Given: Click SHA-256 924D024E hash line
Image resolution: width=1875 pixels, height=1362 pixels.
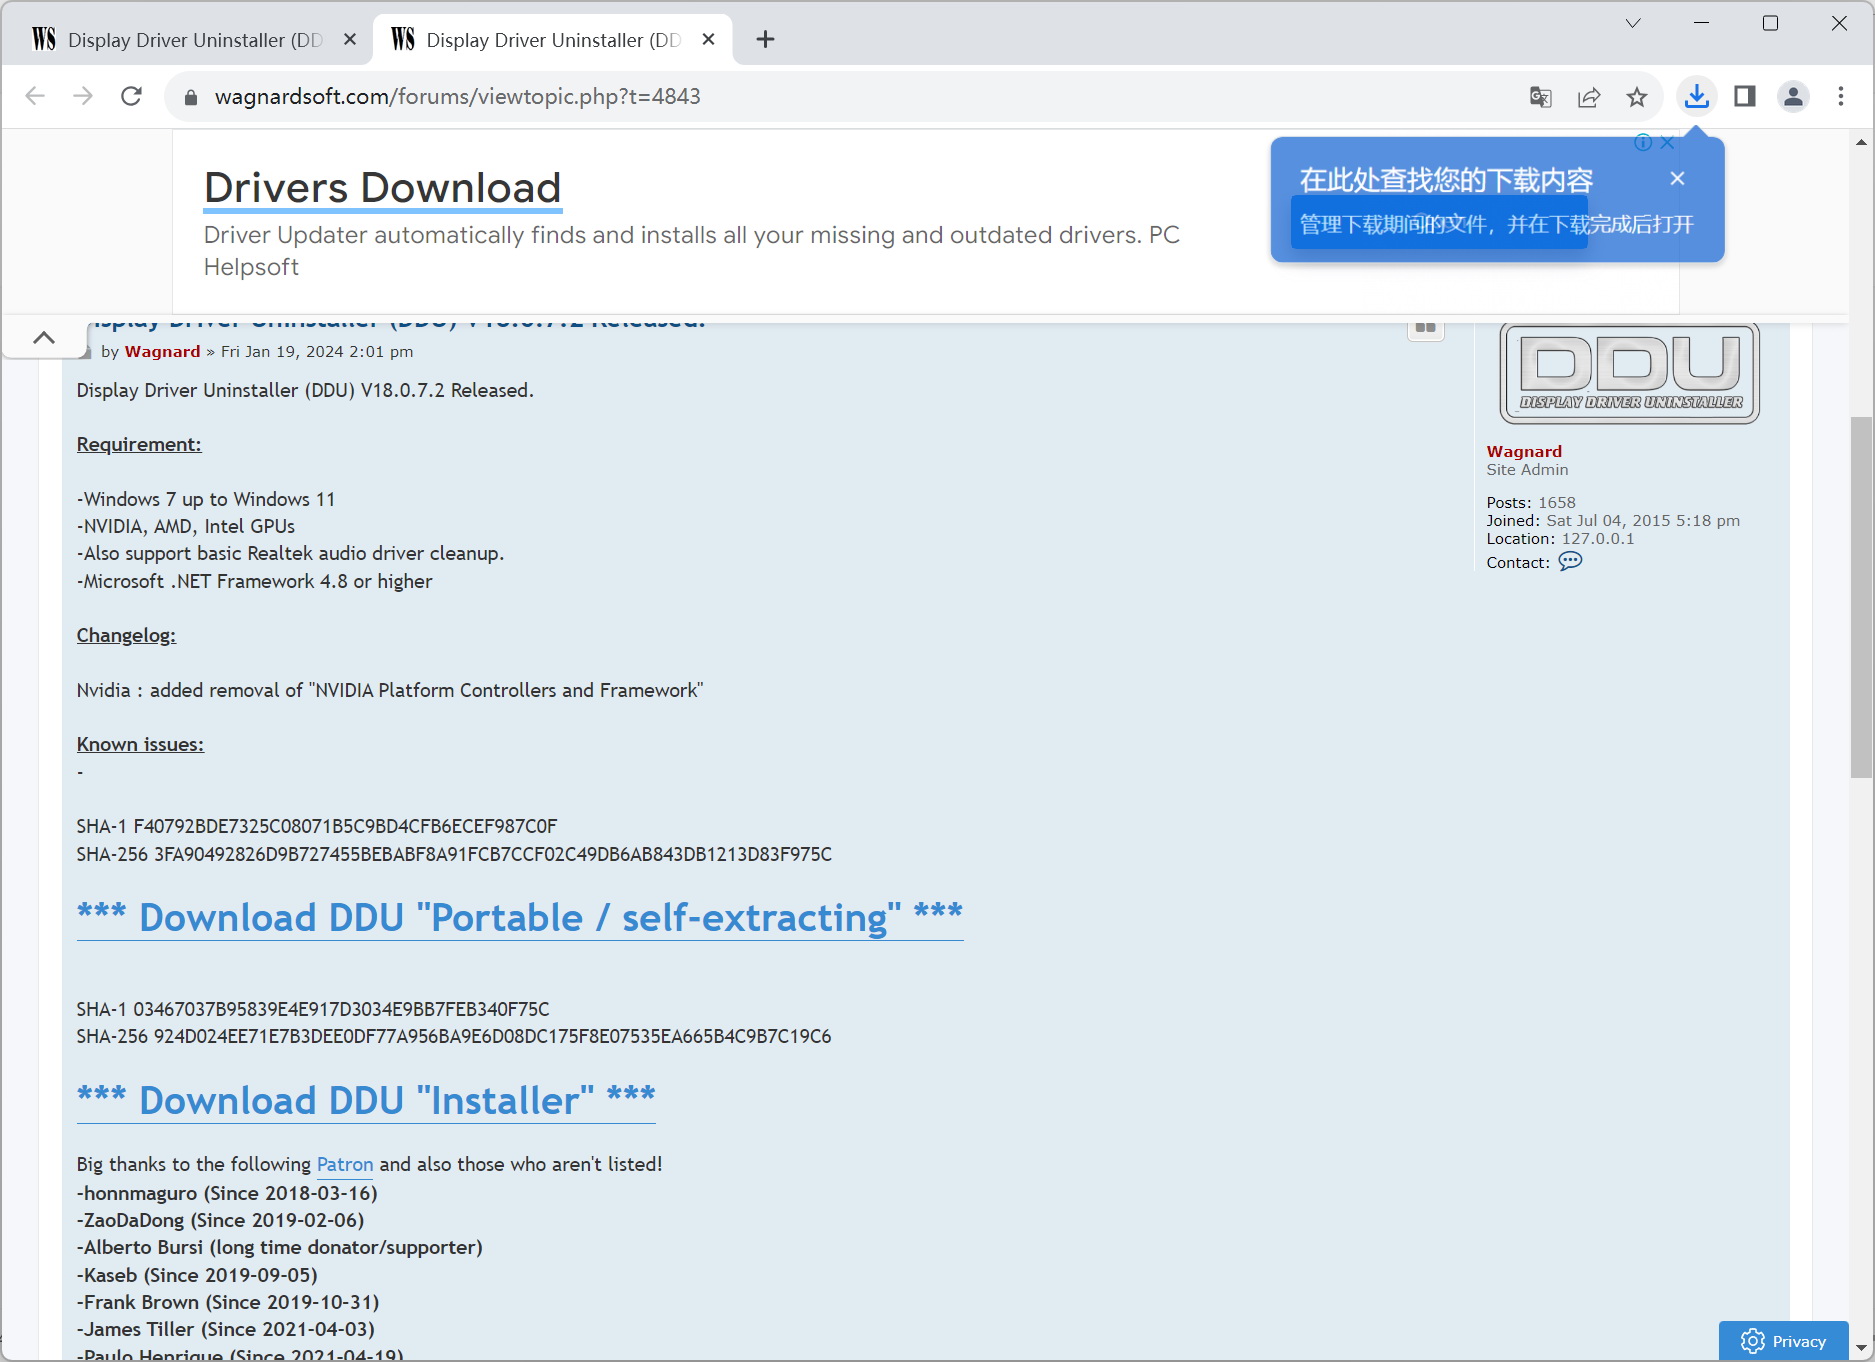Looking at the screenshot, I should pos(454,1036).
